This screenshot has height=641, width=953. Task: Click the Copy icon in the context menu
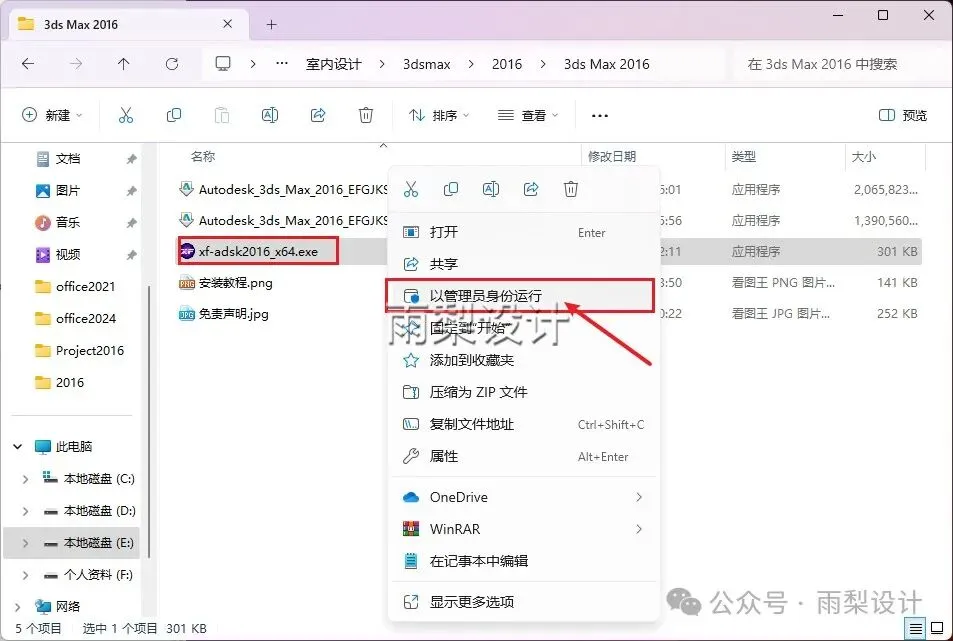[x=451, y=189]
